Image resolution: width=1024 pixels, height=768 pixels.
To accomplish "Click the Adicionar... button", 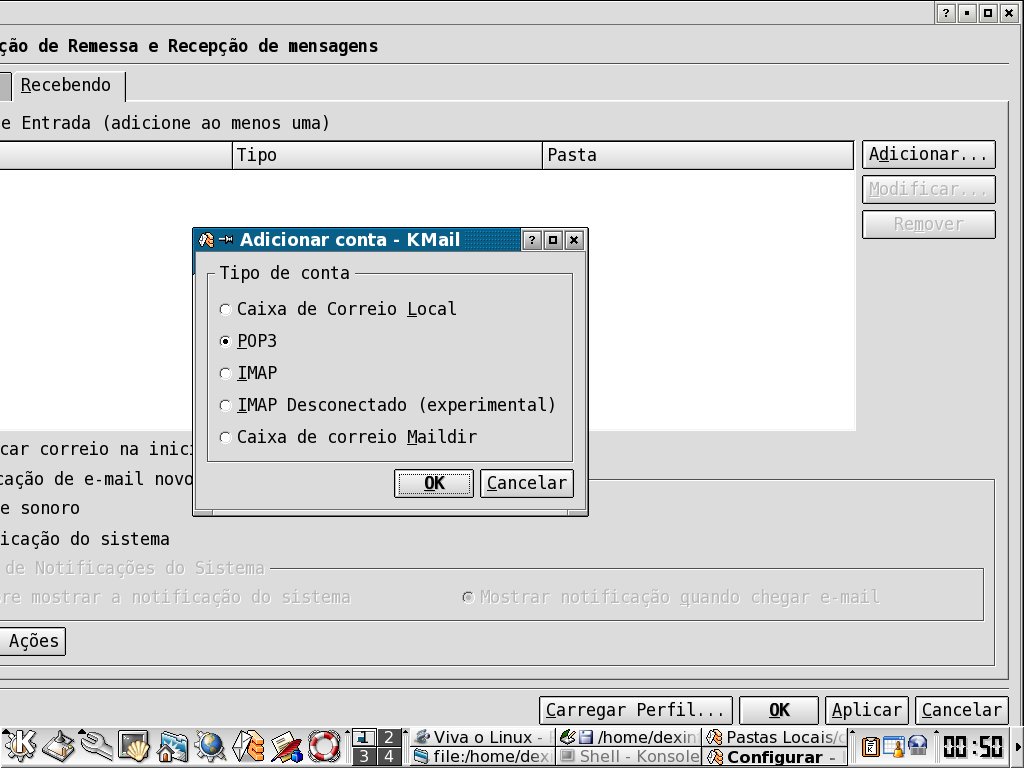I will (x=929, y=155).
